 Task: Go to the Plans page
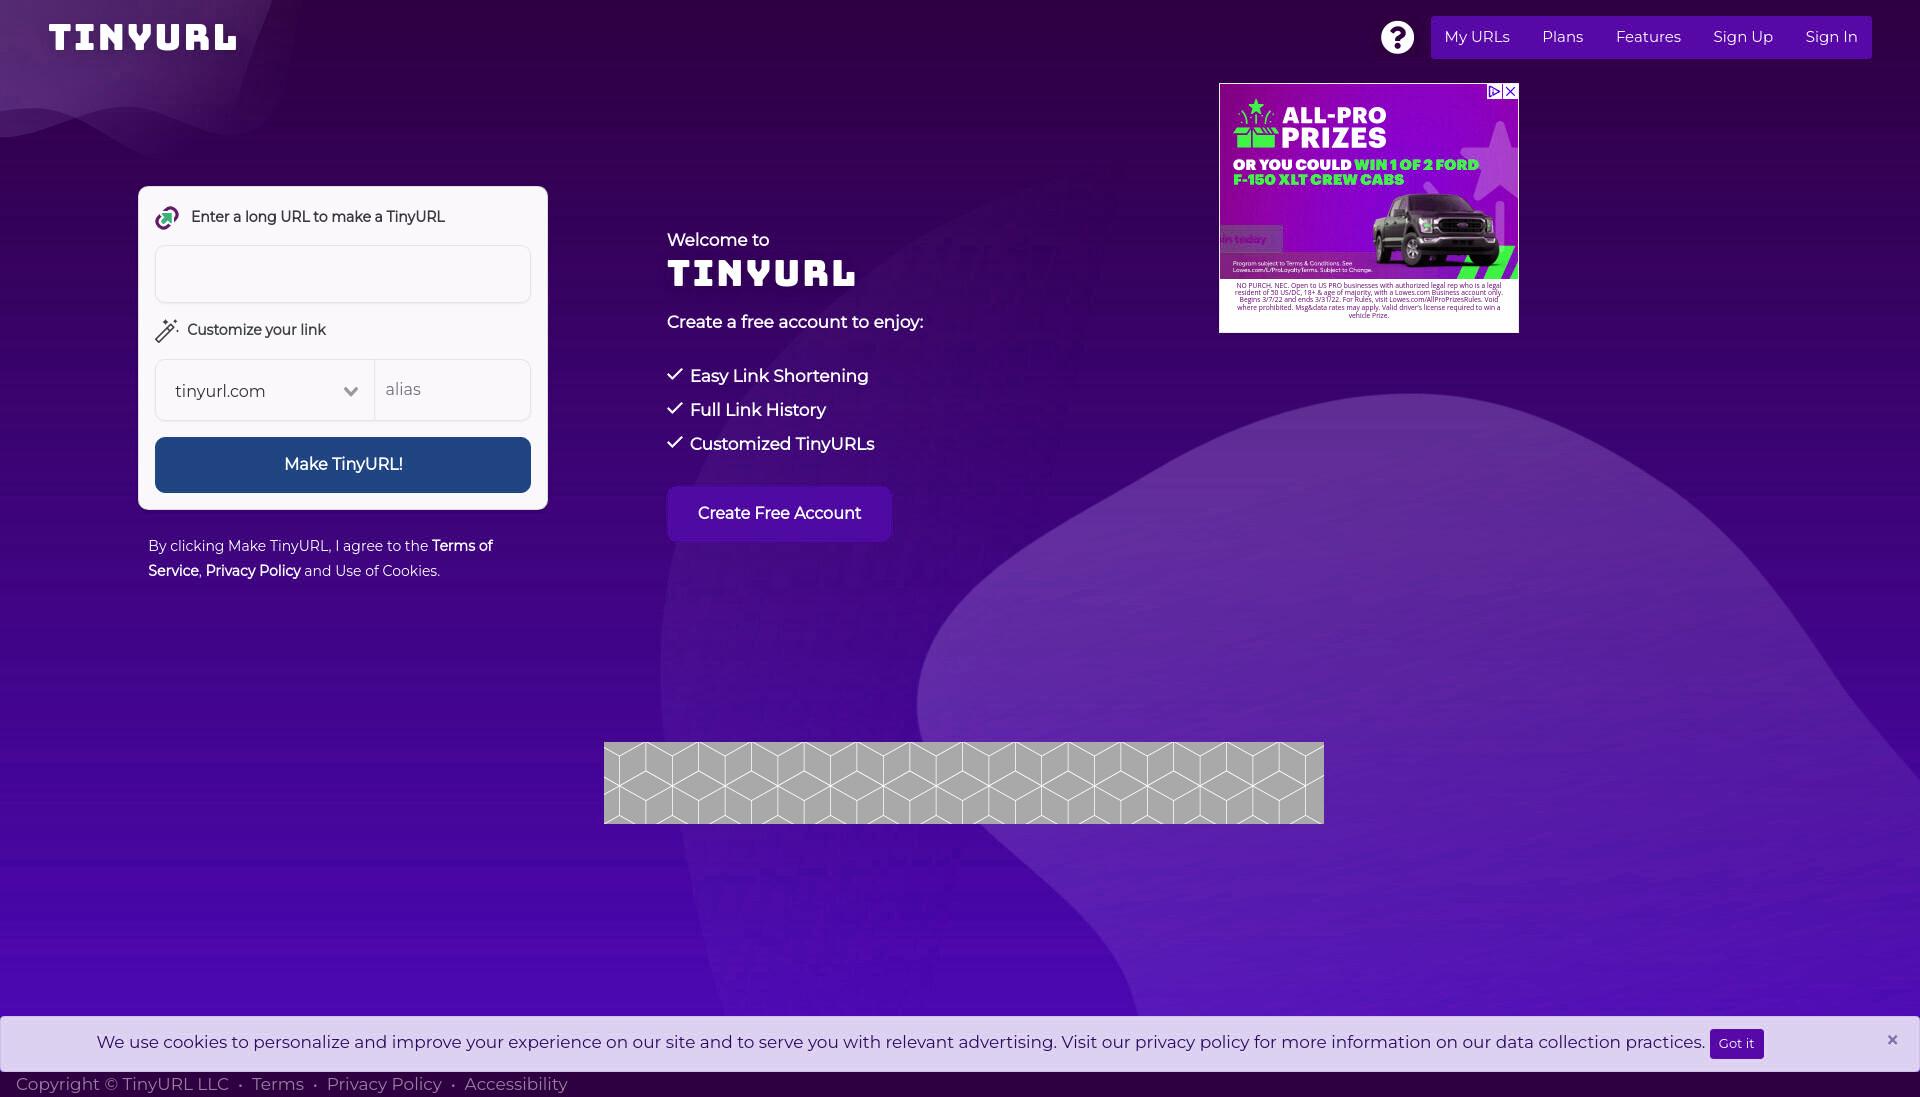pyautogui.click(x=1562, y=37)
